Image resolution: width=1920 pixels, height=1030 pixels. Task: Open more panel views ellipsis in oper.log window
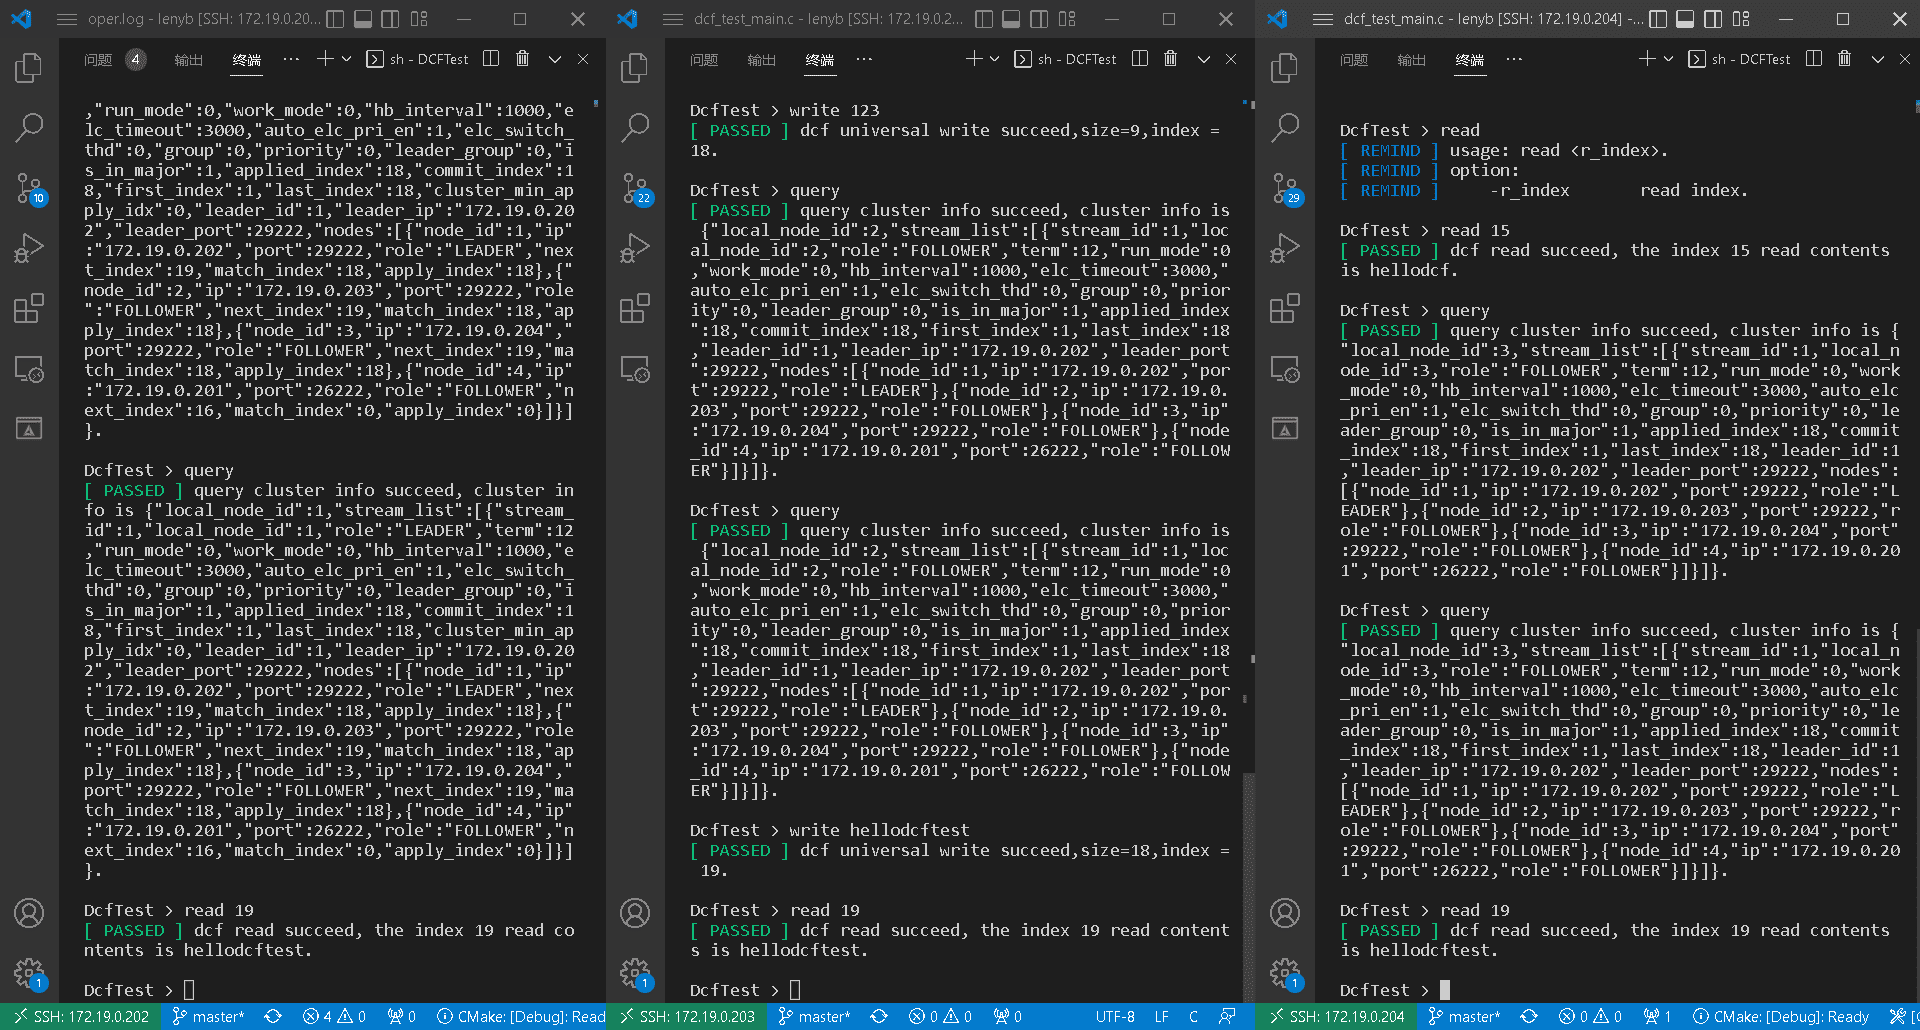click(291, 59)
